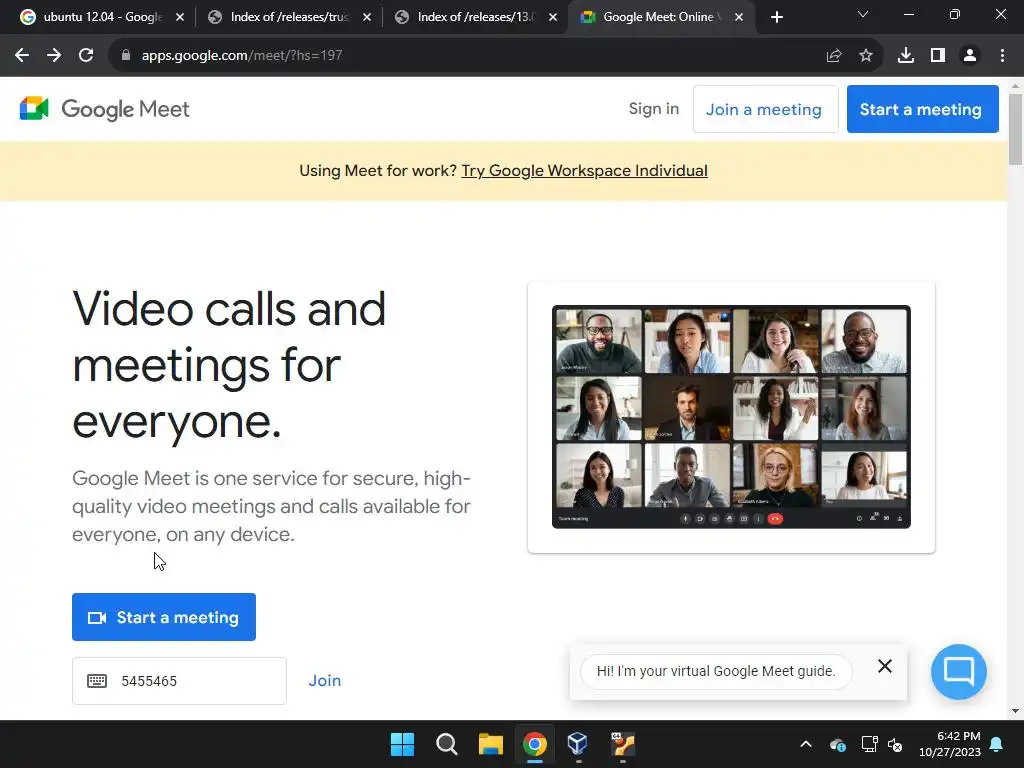1024x768 pixels.
Task: Open the tab search dropdown
Action: (x=863, y=14)
